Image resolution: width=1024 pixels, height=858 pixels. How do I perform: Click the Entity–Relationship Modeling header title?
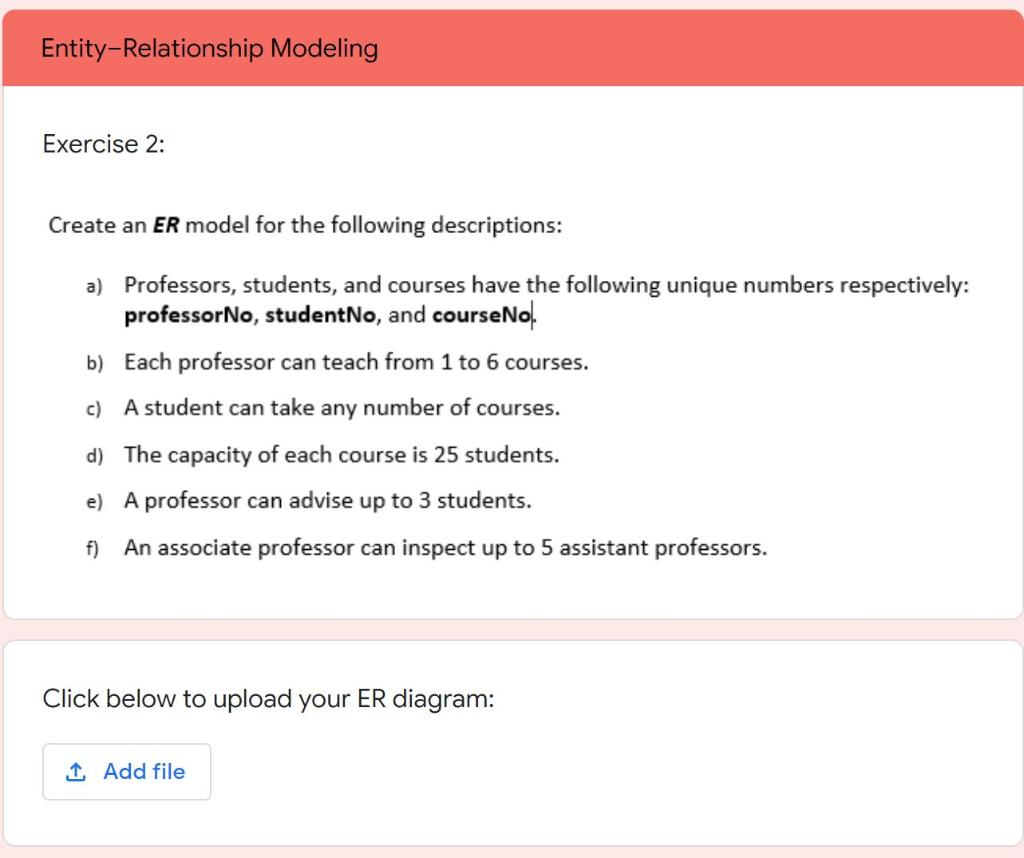(x=210, y=48)
